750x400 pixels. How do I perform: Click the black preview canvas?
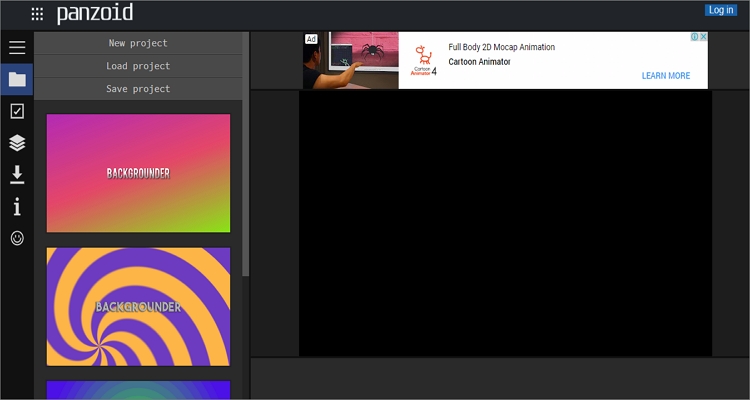(x=506, y=223)
